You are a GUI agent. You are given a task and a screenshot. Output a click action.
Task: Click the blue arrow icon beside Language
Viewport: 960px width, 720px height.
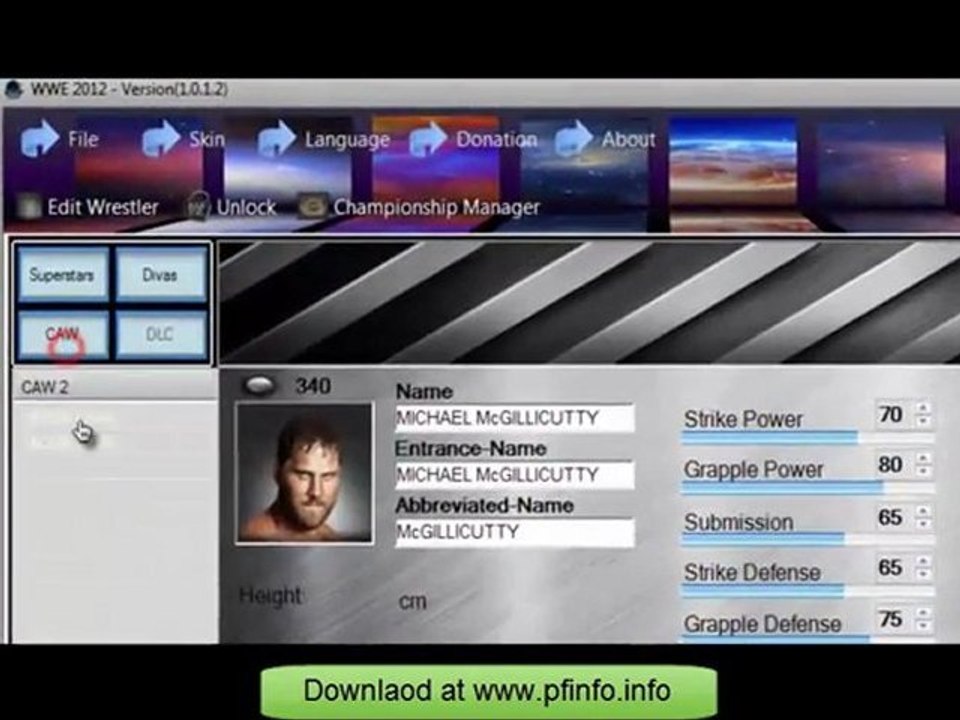(277, 138)
